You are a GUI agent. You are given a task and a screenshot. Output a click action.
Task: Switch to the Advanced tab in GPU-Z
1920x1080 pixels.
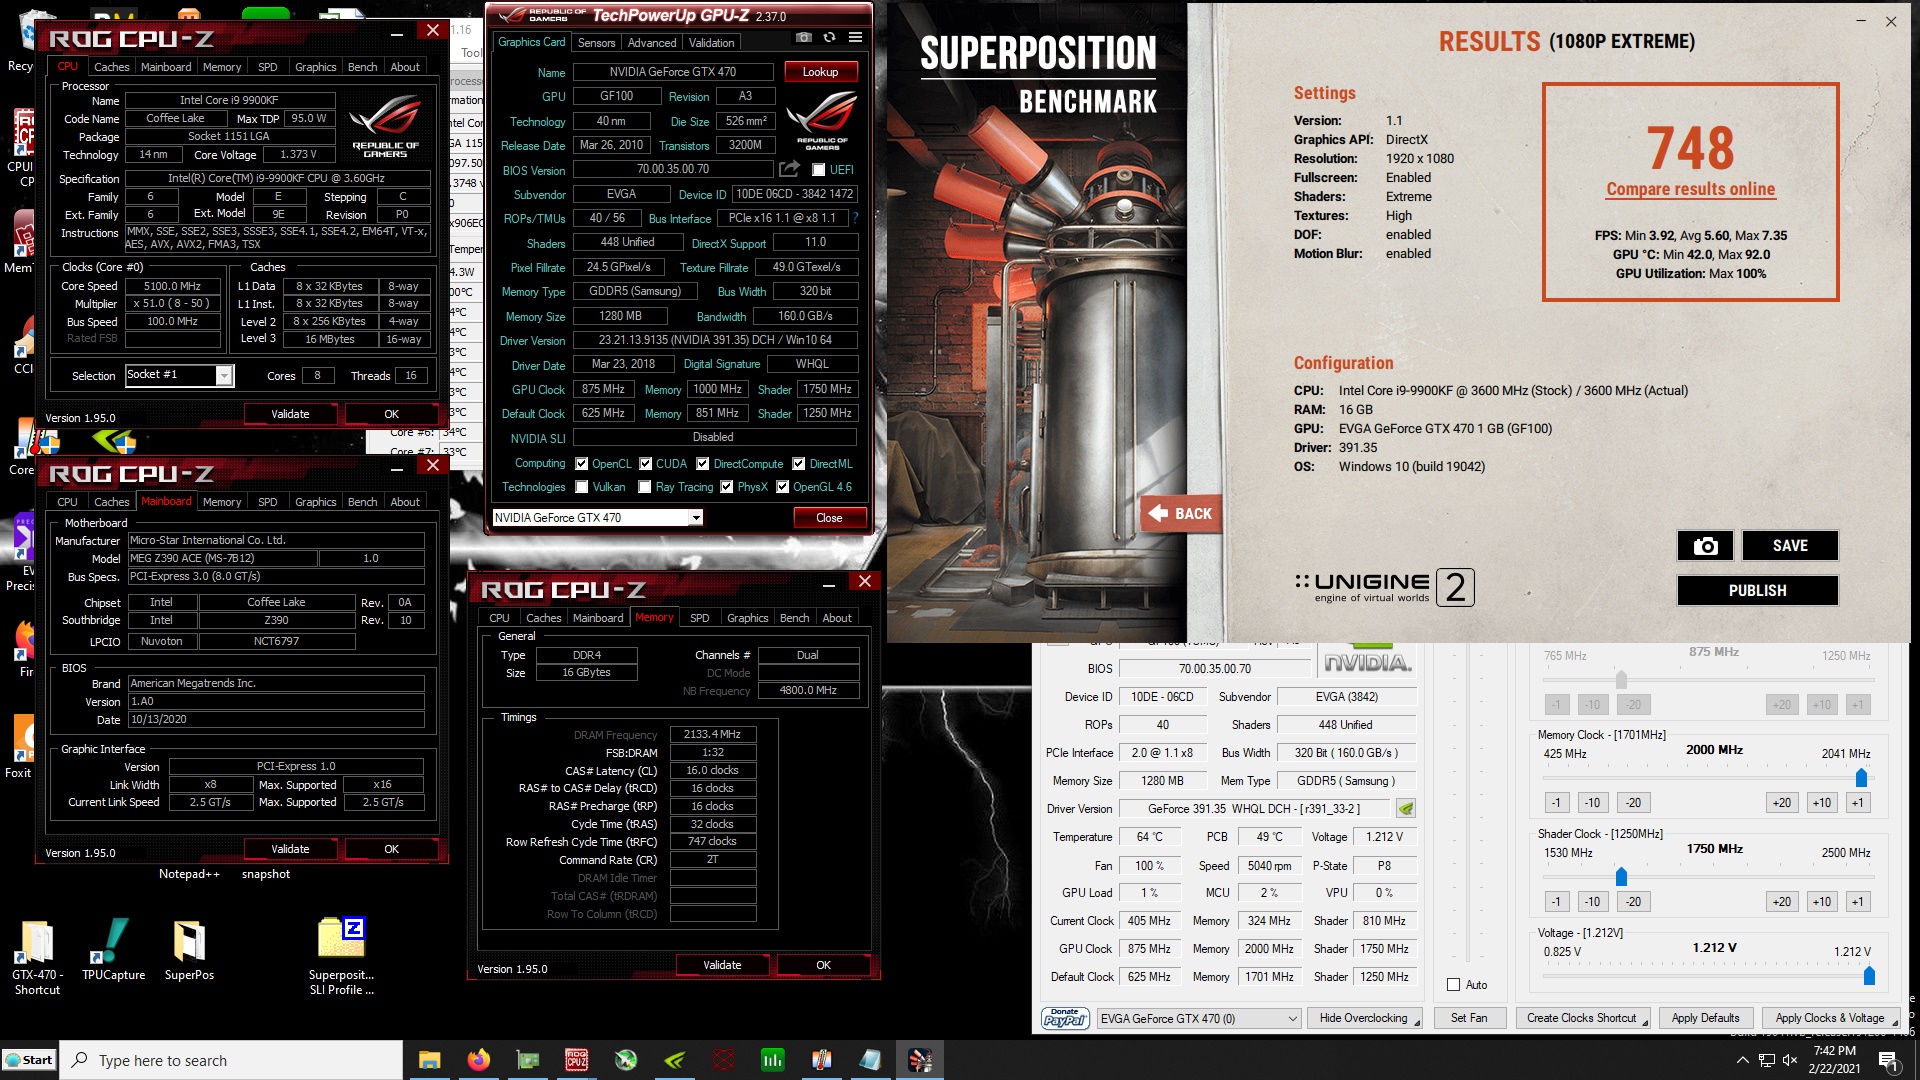click(652, 43)
